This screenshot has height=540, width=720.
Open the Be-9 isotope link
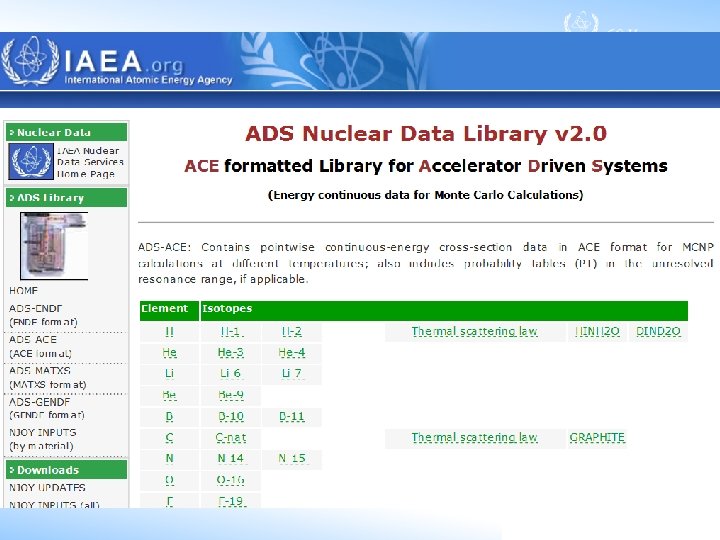click(231, 395)
